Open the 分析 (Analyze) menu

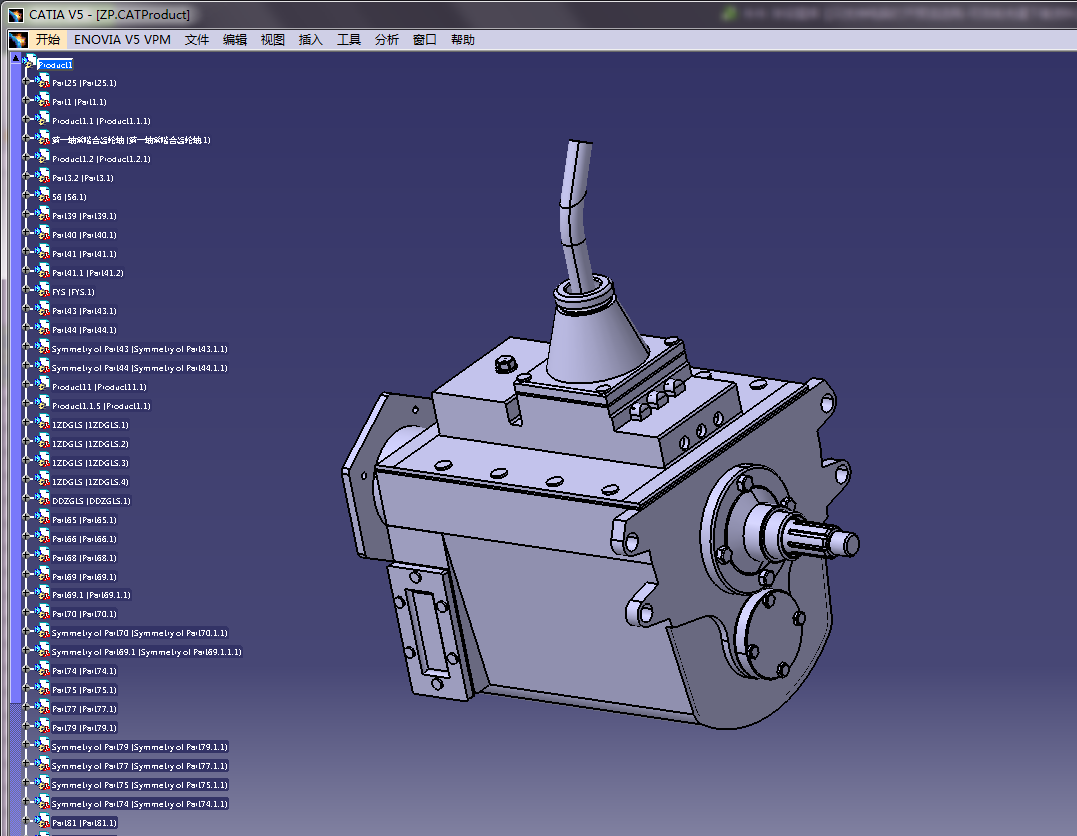(x=387, y=40)
